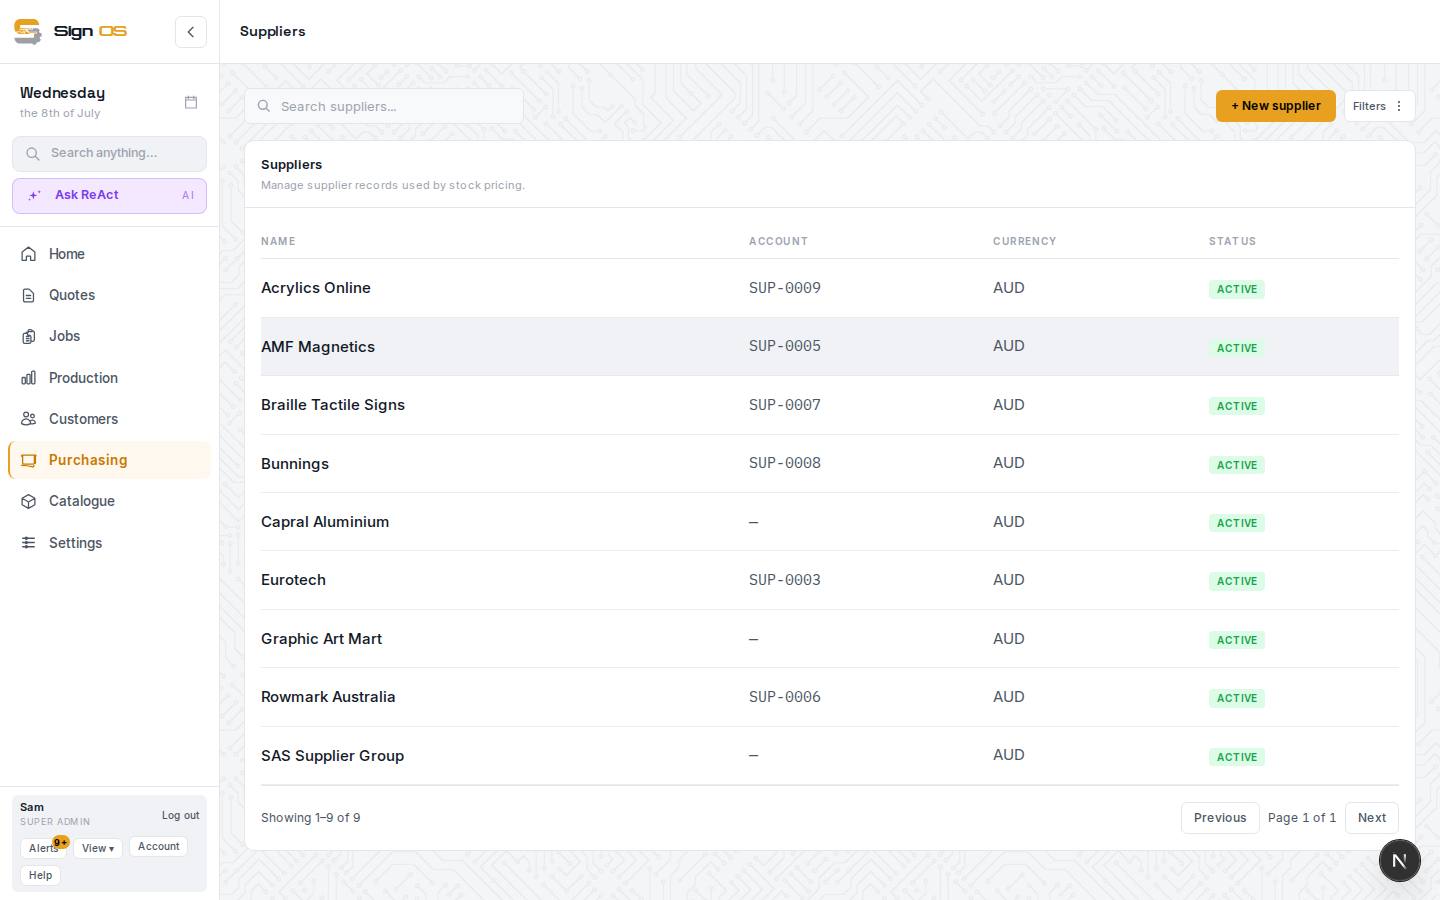Click the Catalogue box icon
Viewport: 1440px width, 900px height.
[29, 501]
